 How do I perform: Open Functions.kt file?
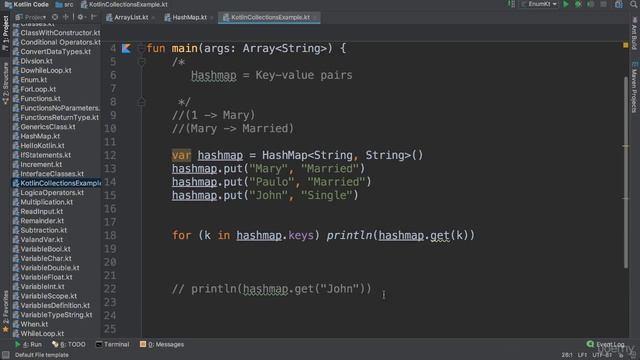(36, 98)
